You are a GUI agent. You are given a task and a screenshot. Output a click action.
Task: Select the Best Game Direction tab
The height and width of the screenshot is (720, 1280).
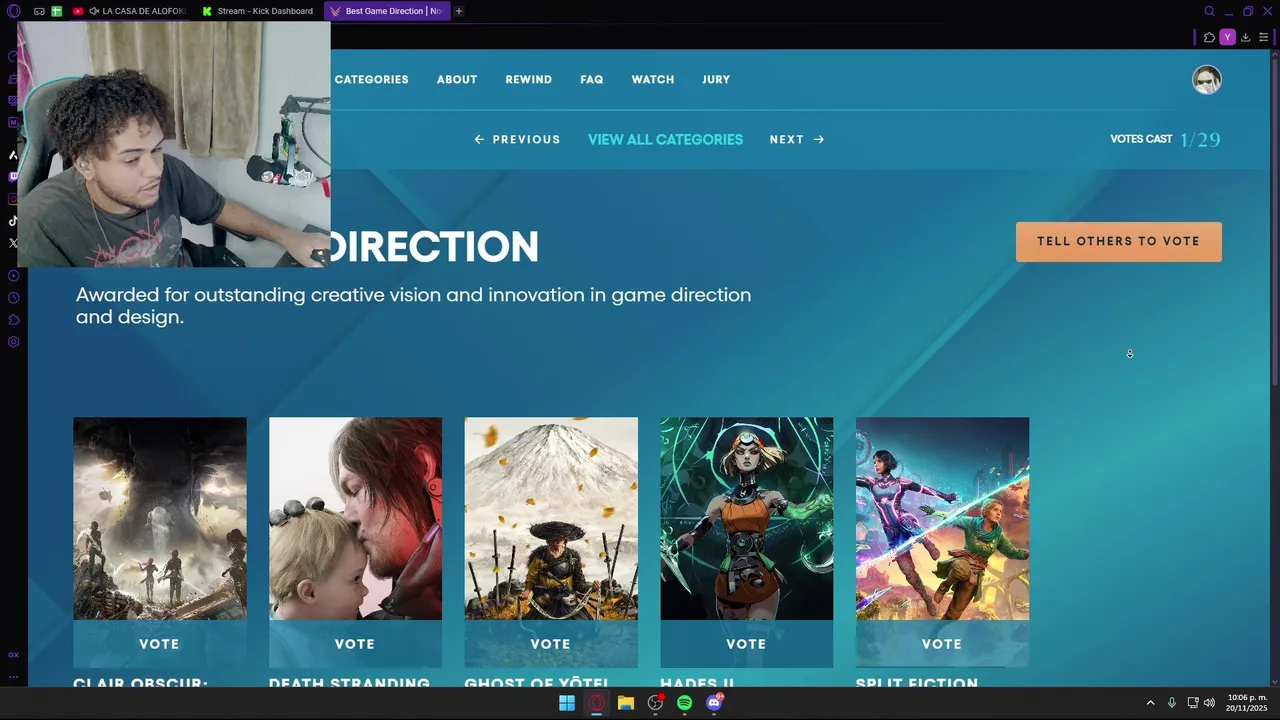387,11
